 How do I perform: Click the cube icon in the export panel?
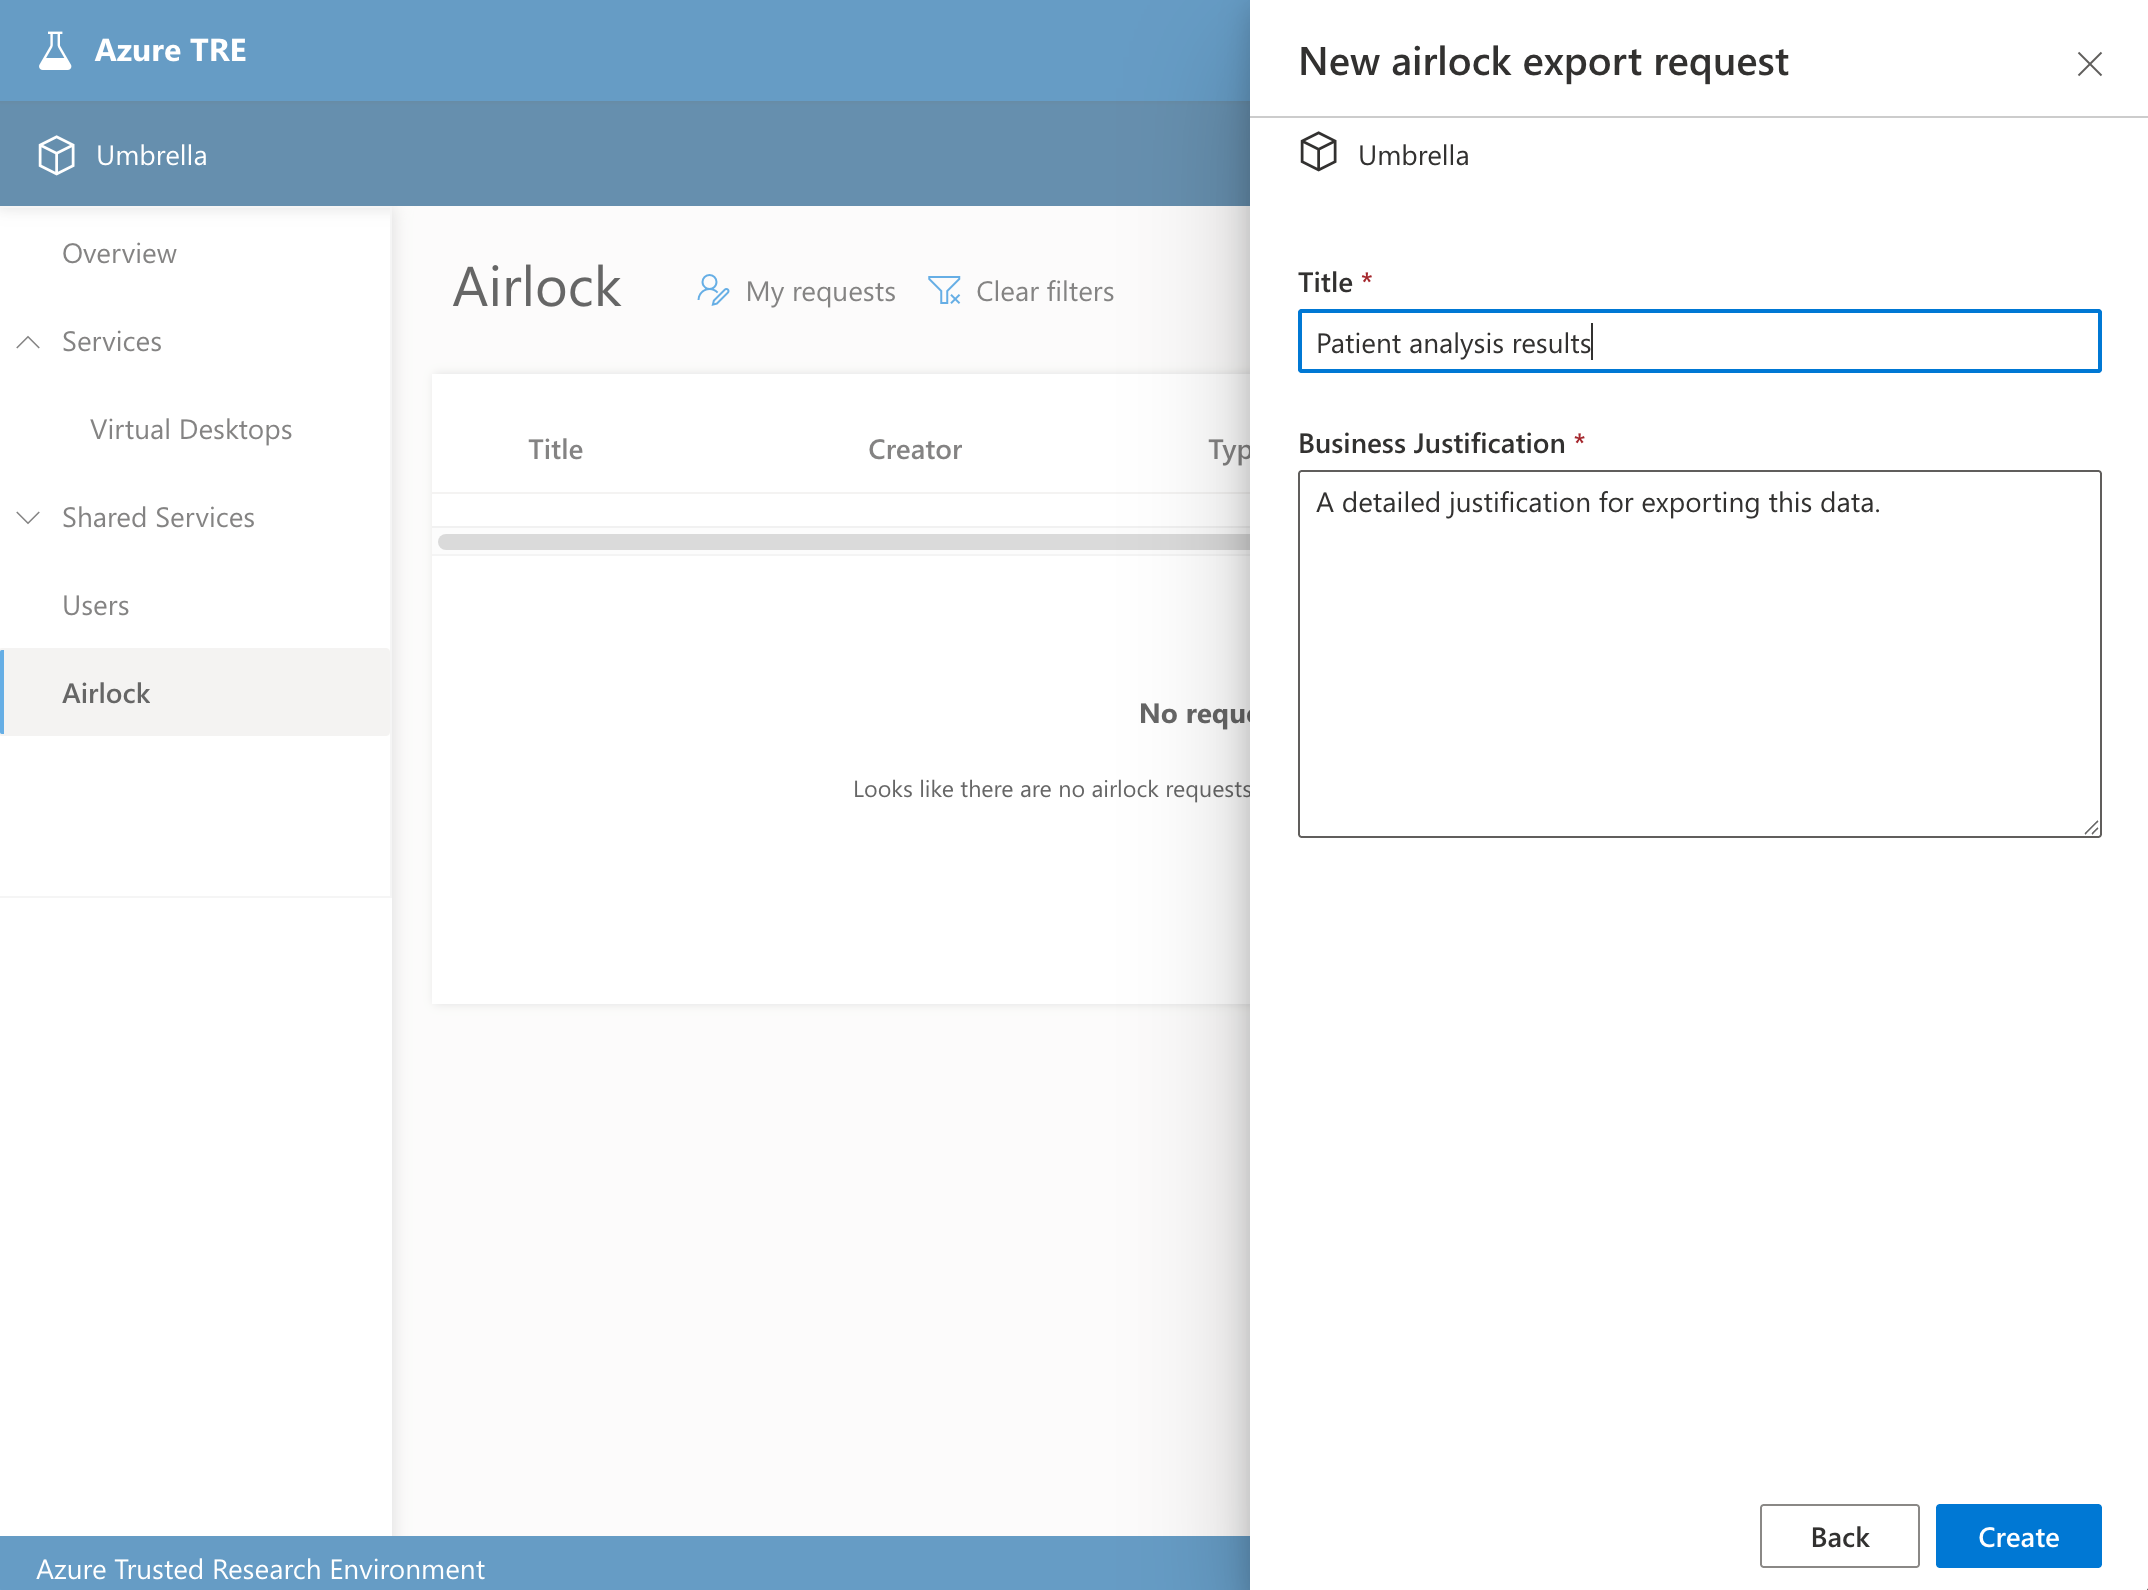(1318, 153)
